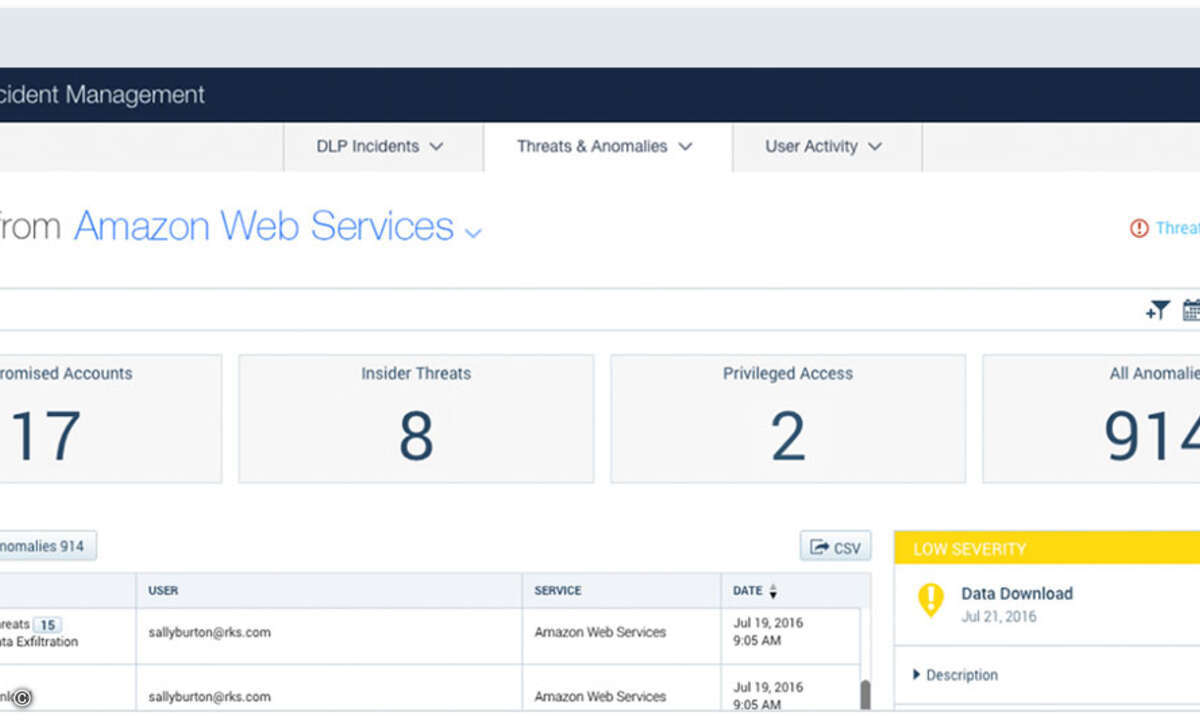Select the Data Exfiltration label in the table
The height and width of the screenshot is (720, 1200).
coord(40,642)
